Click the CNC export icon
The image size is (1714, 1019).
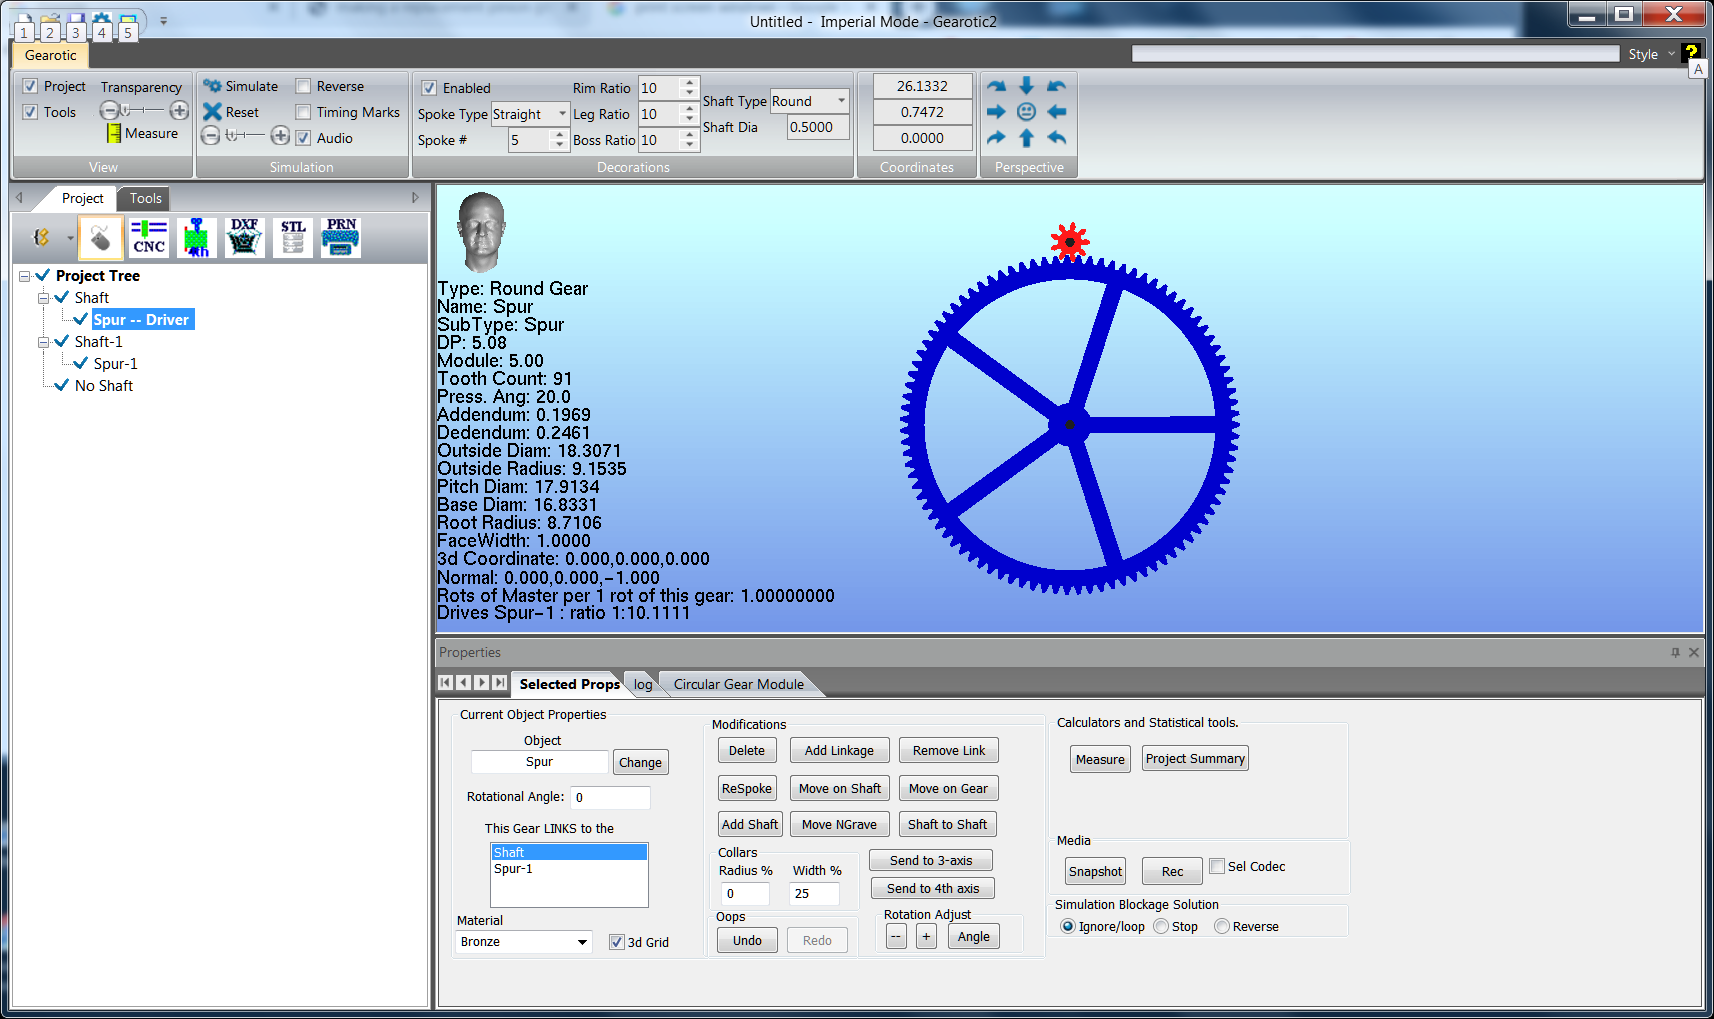pos(149,238)
